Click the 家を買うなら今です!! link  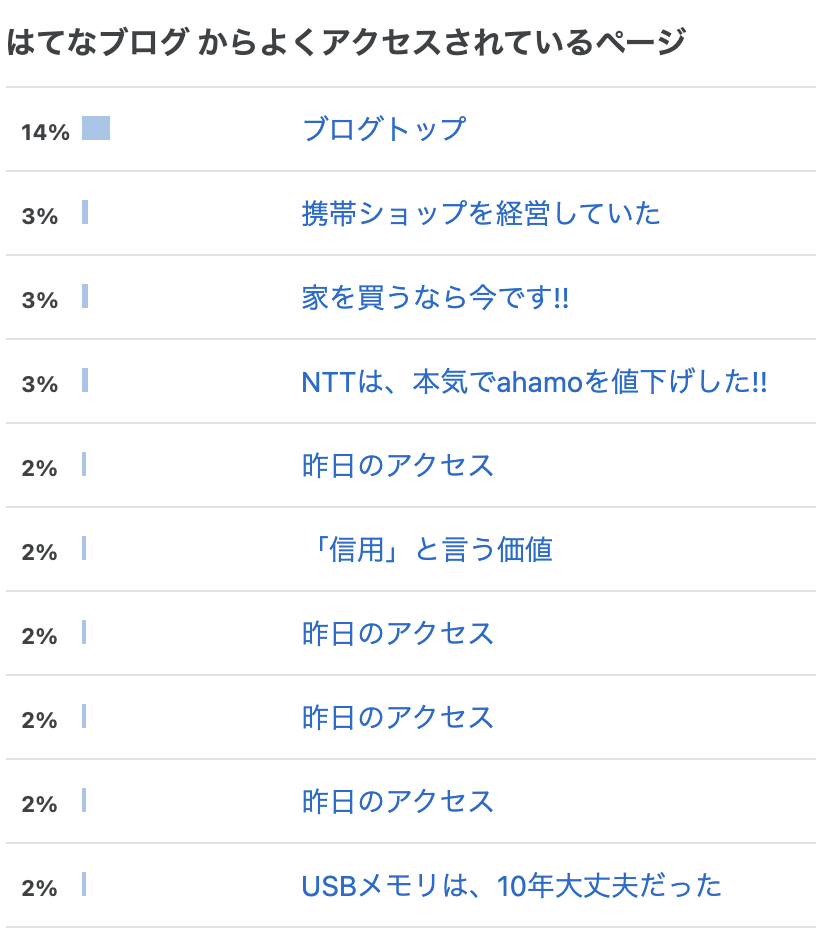coord(435,298)
